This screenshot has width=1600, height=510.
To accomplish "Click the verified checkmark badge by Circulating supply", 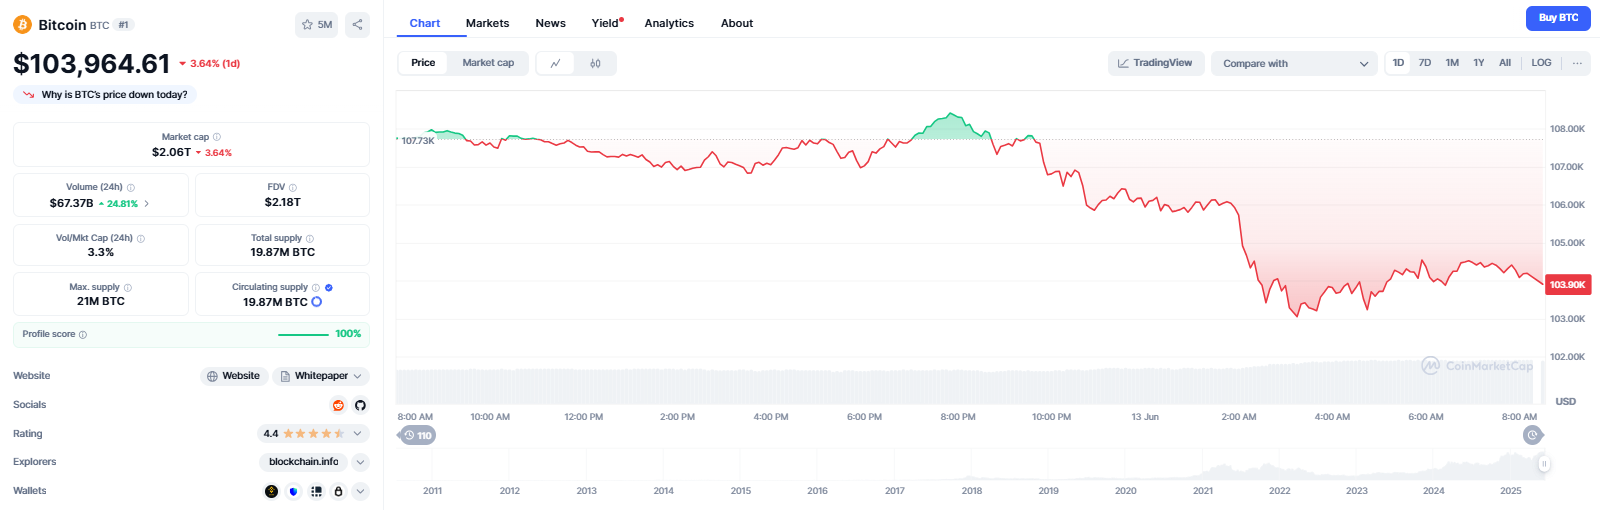I will [329, 287].
